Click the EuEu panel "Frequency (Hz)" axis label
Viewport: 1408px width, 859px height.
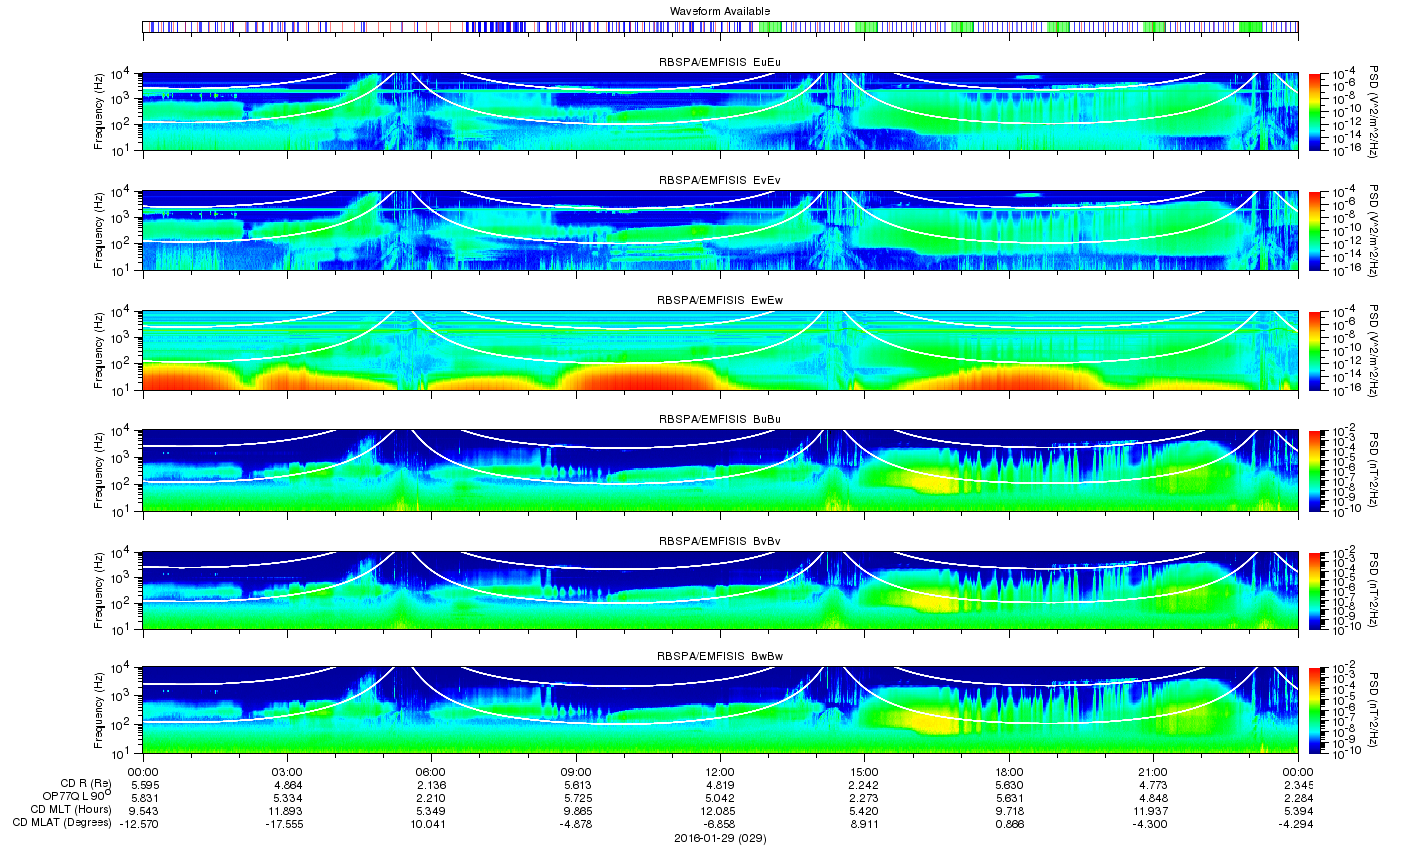[99, 111]
